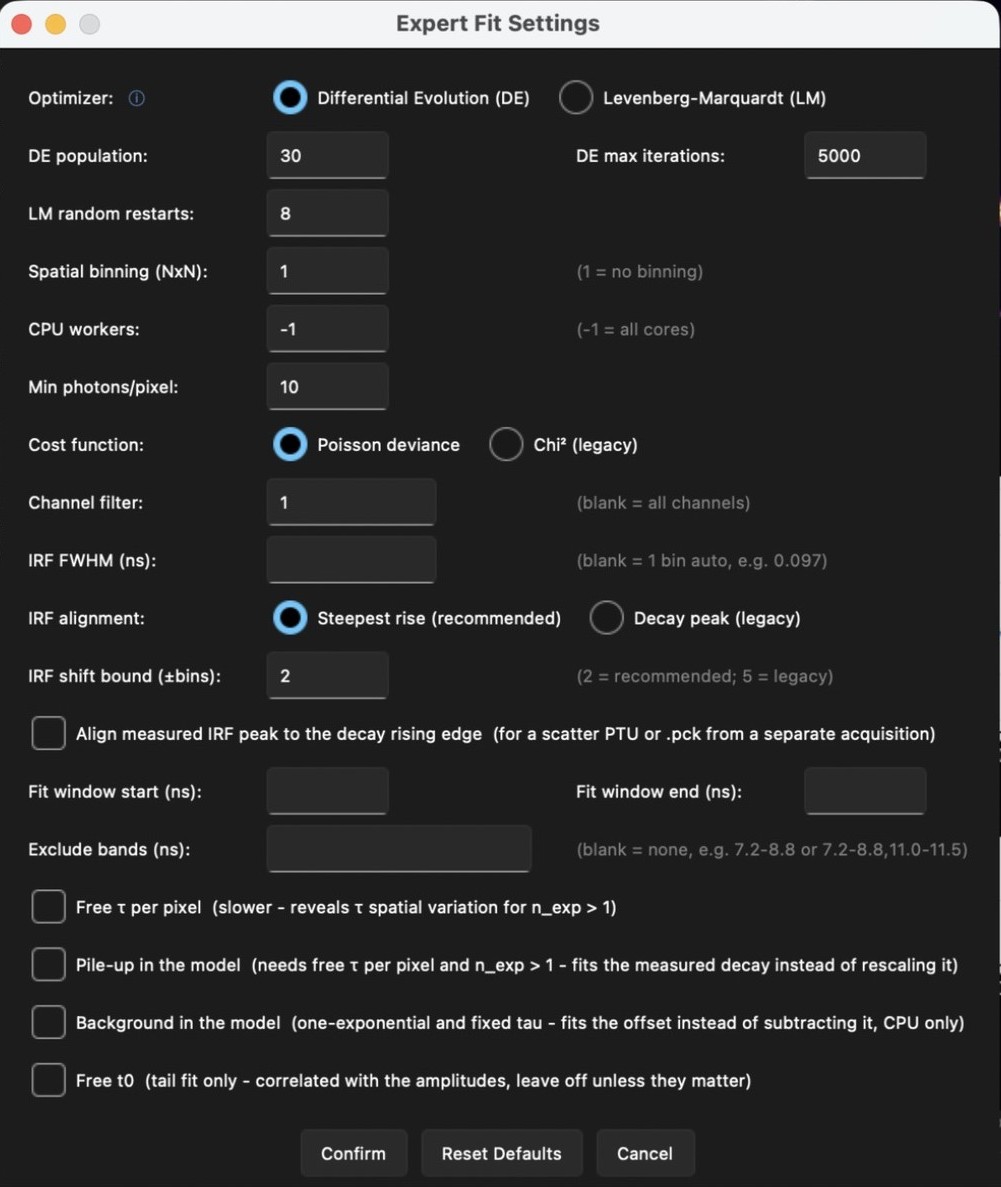Click the 'IRF alignment:' label
Image resolution: width=1001 pixels, height=1187 pixels.
point(86,618)
